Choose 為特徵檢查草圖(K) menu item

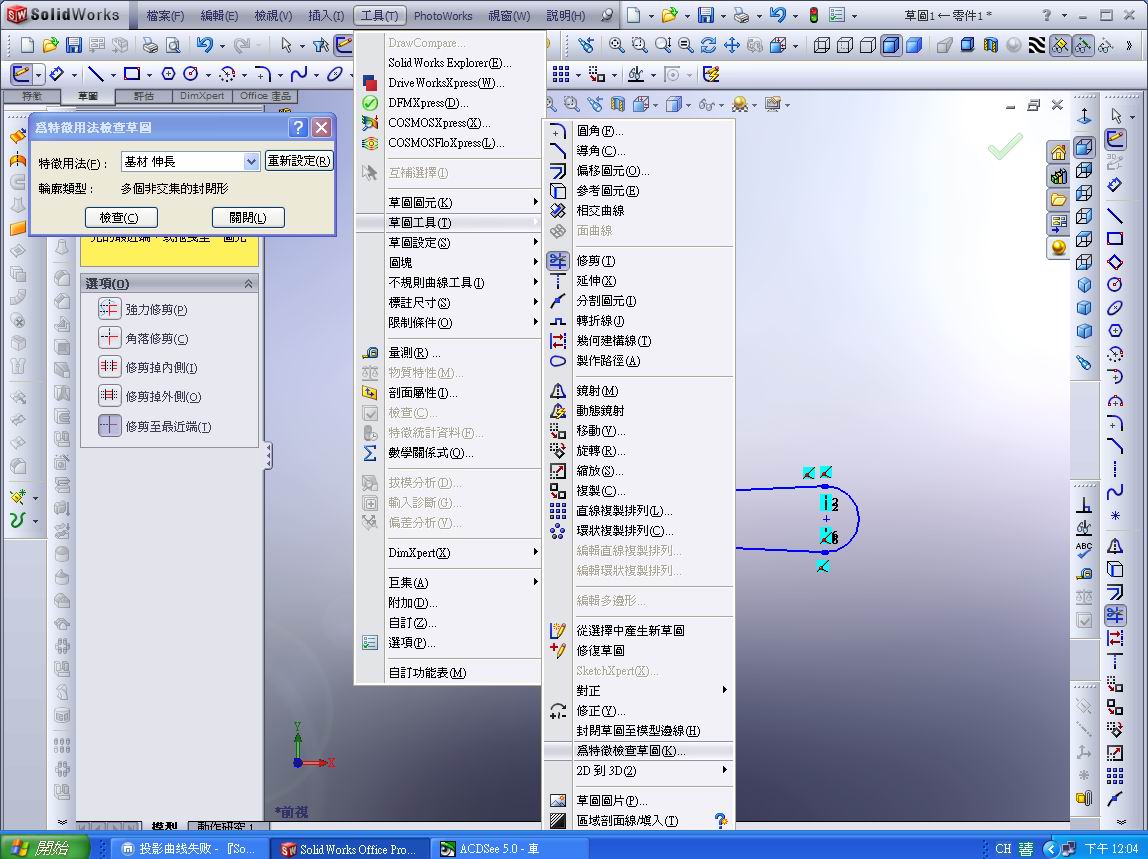pyautogui.click(x=638, y=751)
